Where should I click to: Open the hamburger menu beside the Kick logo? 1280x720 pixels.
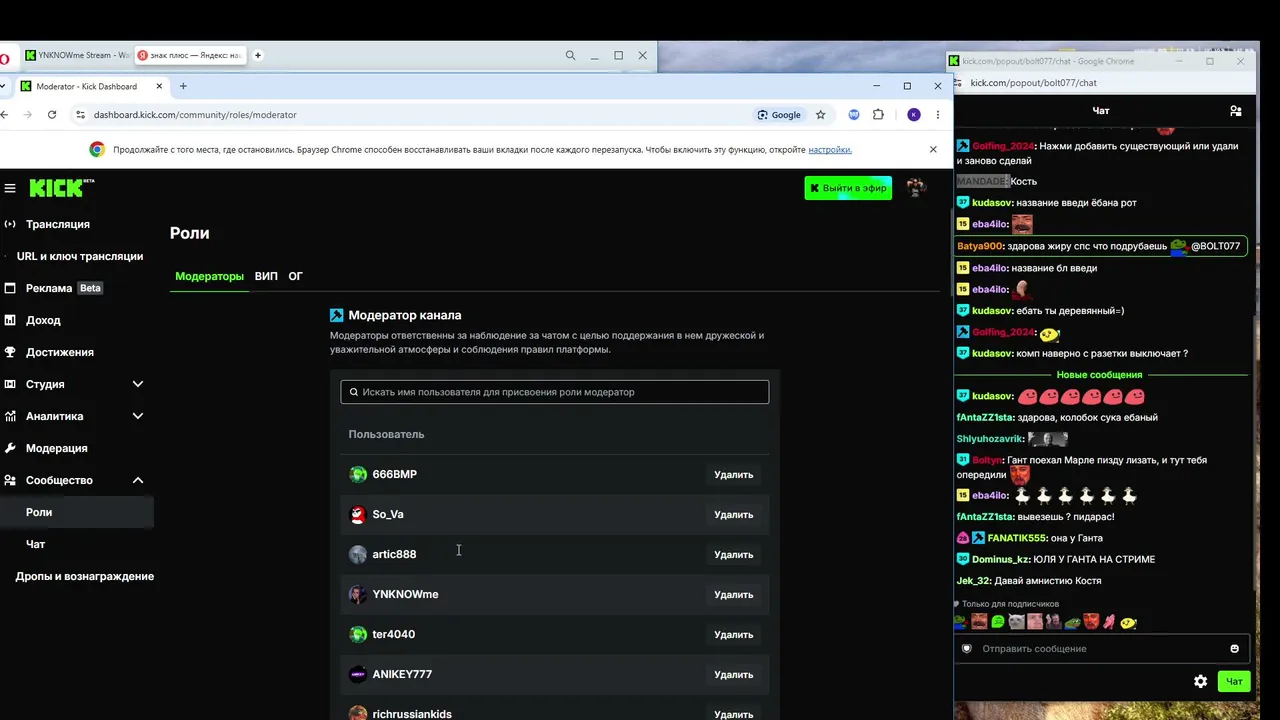(x=10, y=188)
